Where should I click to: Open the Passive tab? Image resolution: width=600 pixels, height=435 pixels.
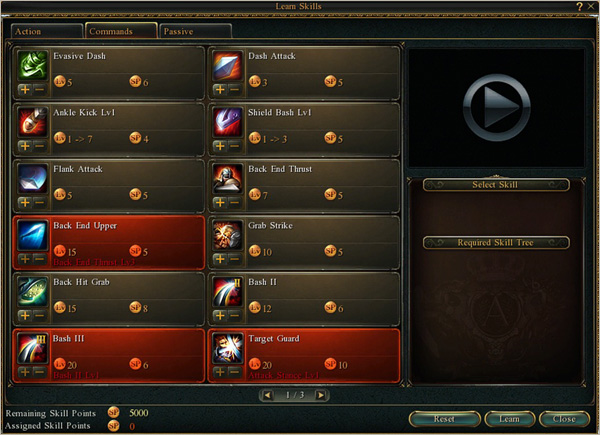pyautogui.click(x=196, y=31)
